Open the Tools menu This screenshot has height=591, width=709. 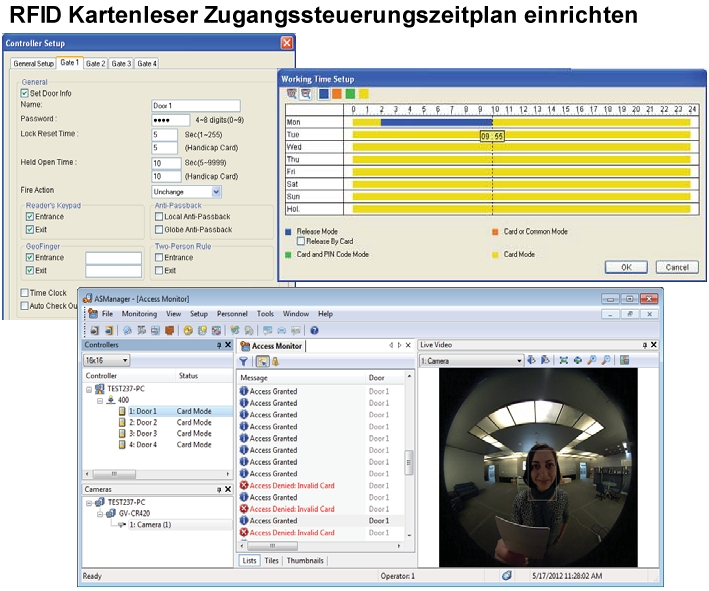[x=265, y=313]
